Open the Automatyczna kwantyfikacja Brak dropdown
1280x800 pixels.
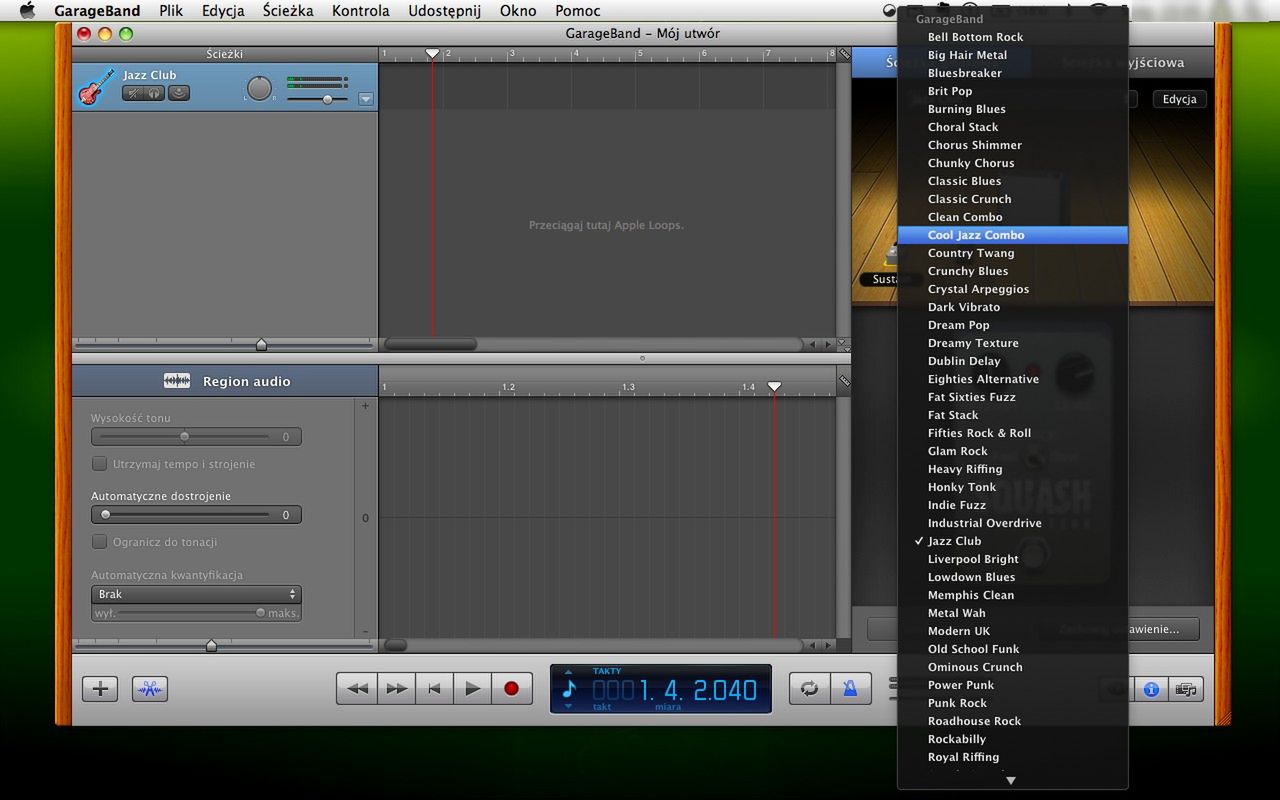pyautogui.click(x=196, y=594)
